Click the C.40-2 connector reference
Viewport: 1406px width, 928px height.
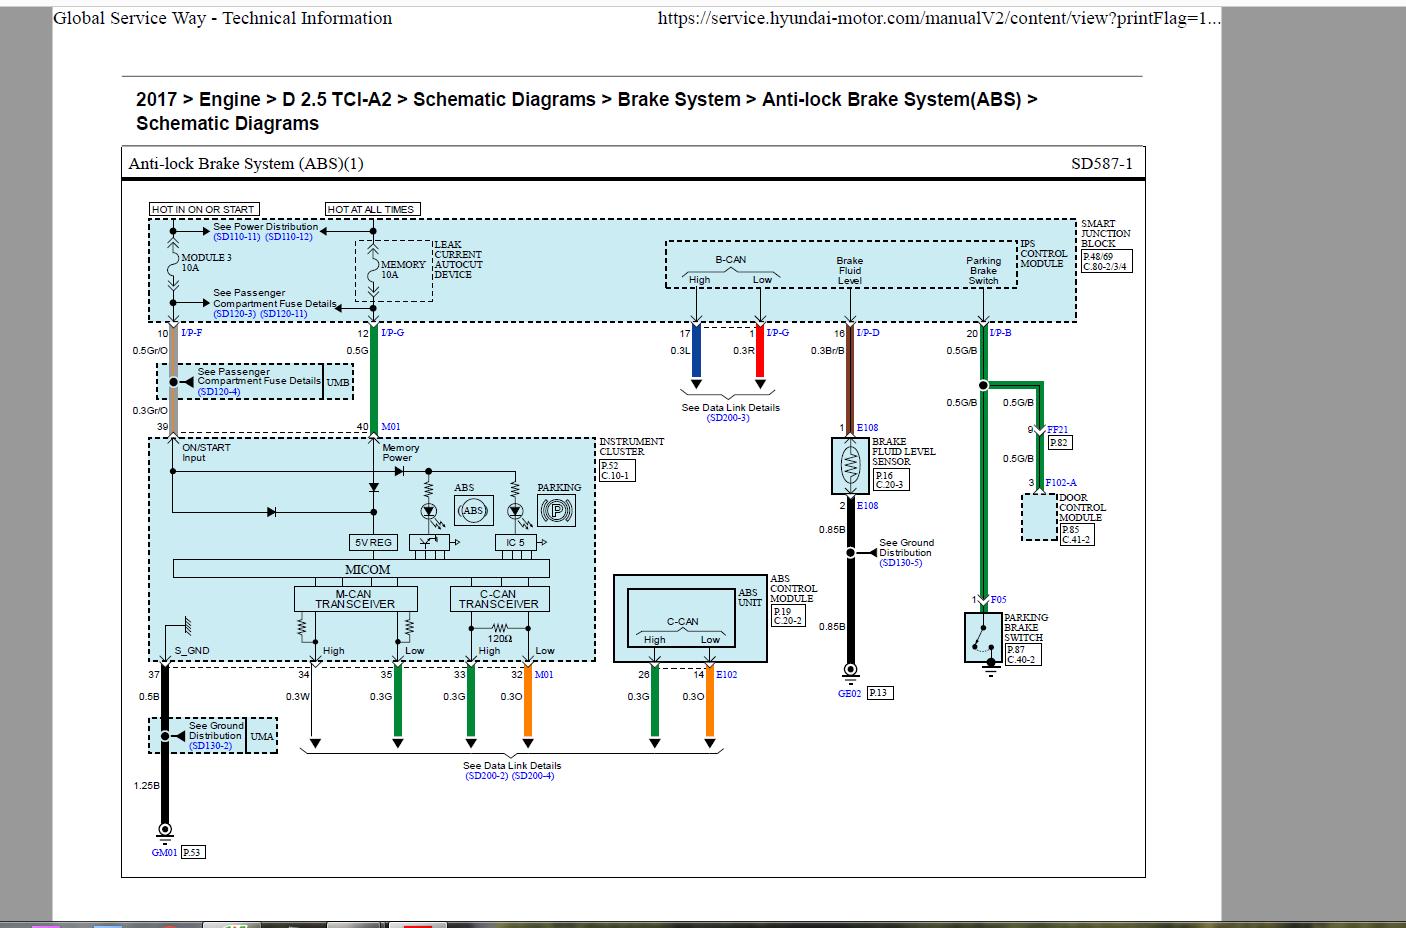tap(1022, 660)
